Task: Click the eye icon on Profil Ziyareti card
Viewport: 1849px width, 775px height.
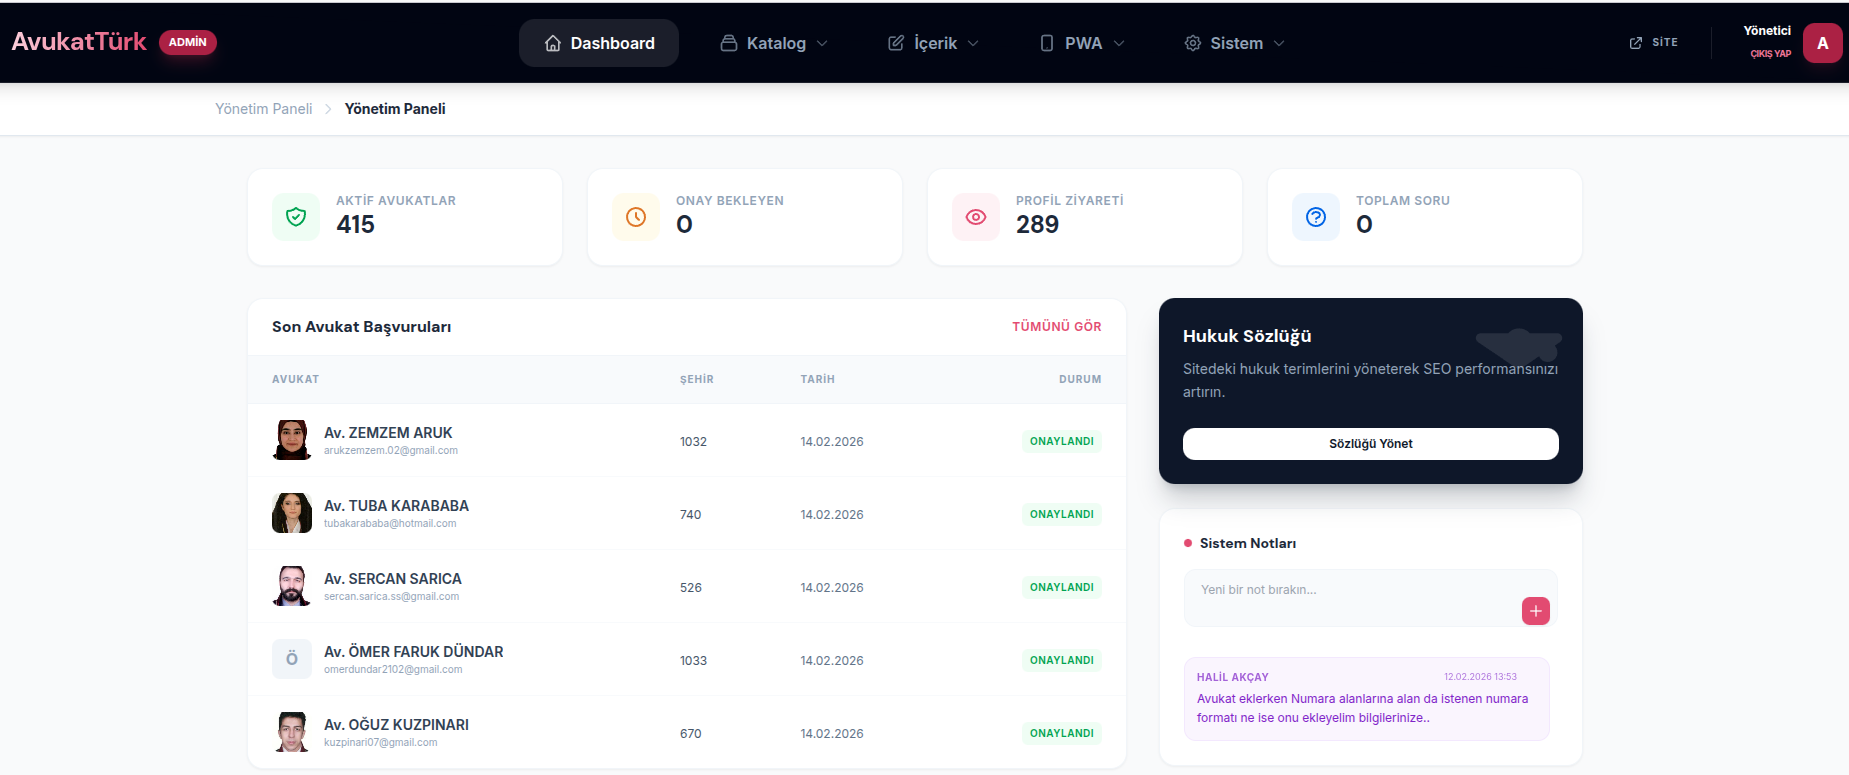Action: click(976, 217)
